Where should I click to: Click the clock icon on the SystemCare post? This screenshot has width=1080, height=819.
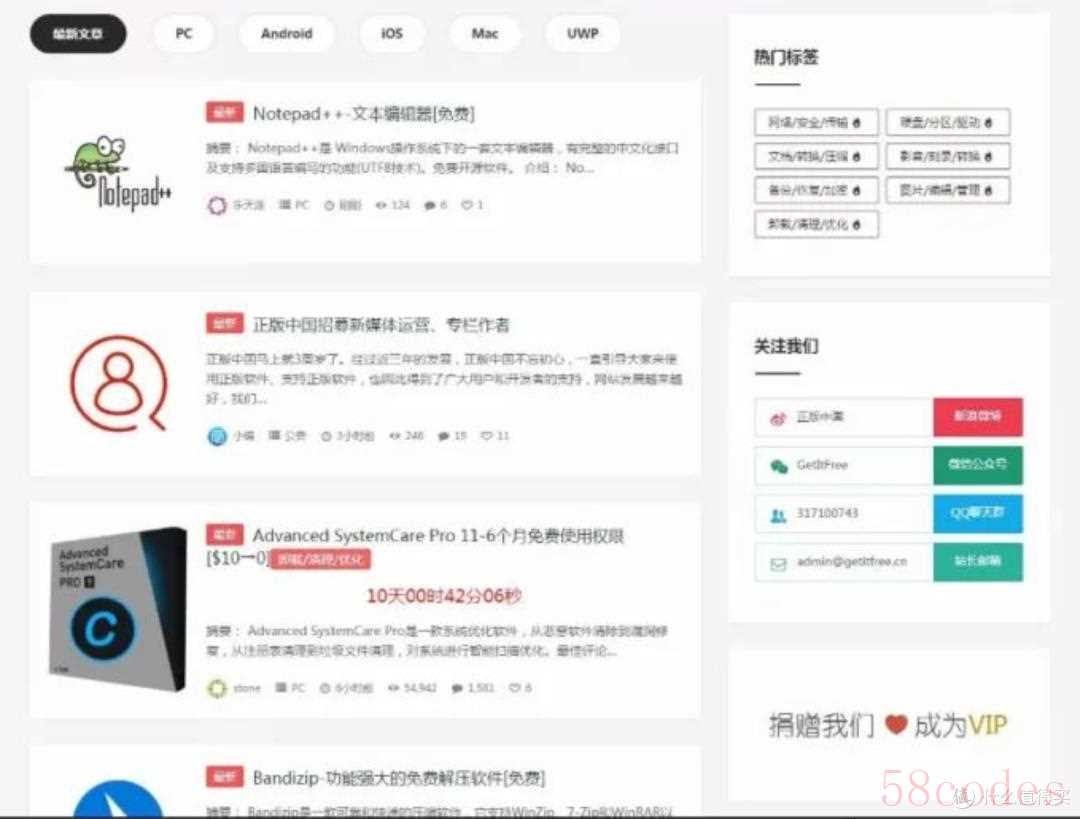click(x=325, y=688)
